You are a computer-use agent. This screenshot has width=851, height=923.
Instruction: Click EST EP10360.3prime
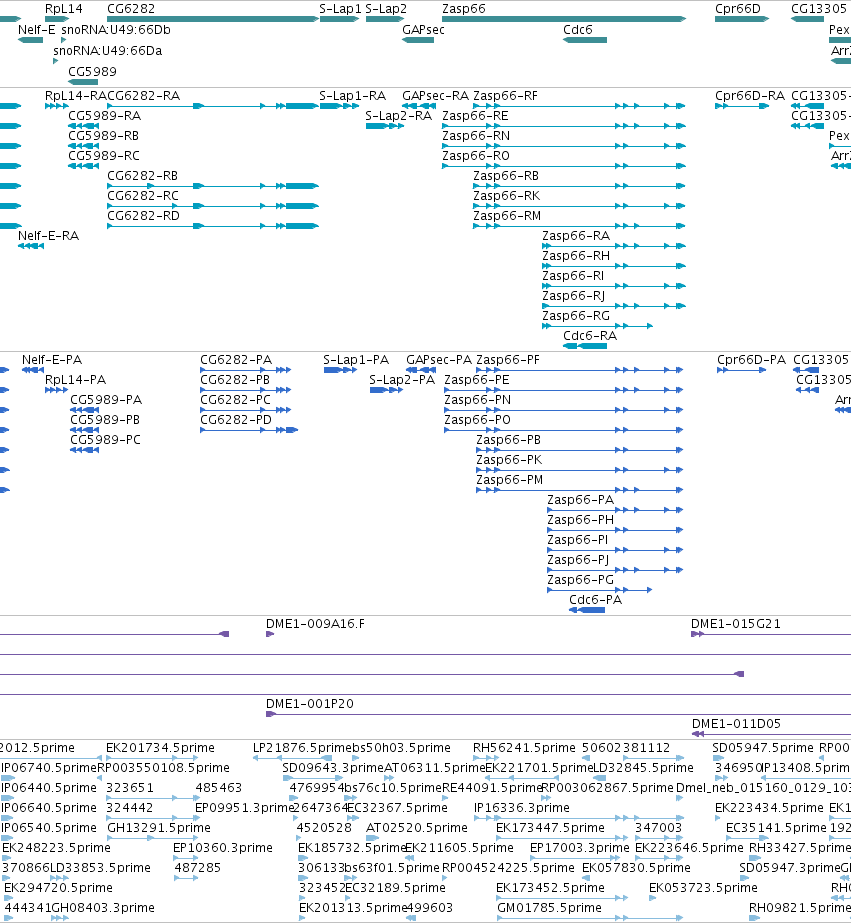[x=222, y=848]
